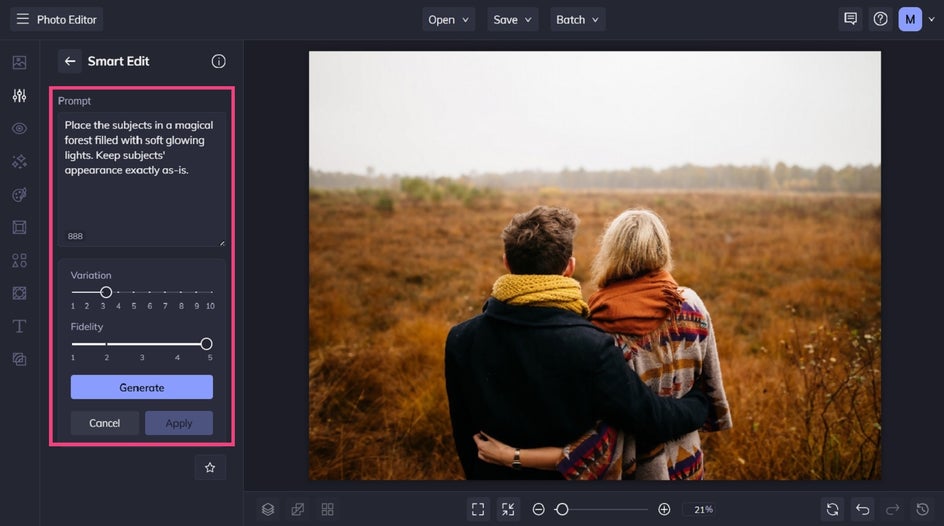Viewport: 944px width, 526px height.
Task: Click the reset image rotate icon
Action: (x=833, y=510)
